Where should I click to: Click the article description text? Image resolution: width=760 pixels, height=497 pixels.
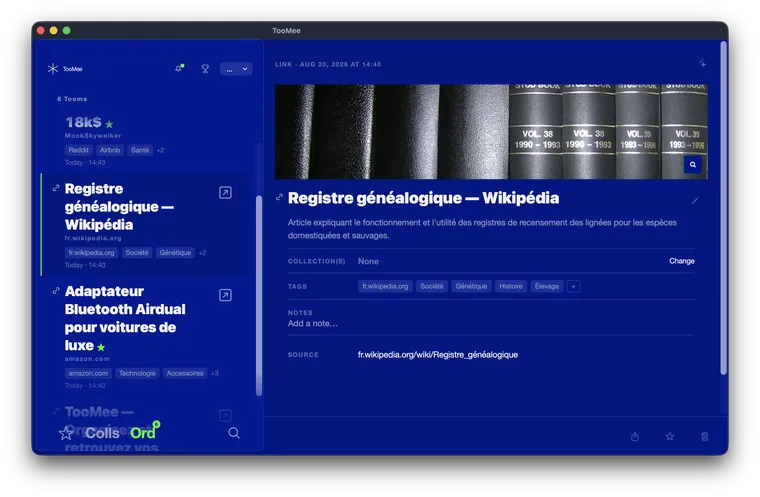tap(482, 229)
